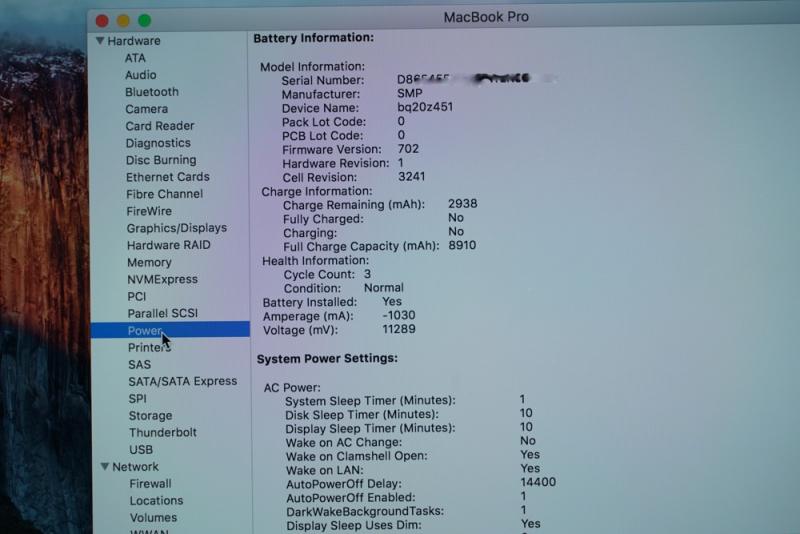
Task: Select the highlighted Power item
Action: coord(170,330)
